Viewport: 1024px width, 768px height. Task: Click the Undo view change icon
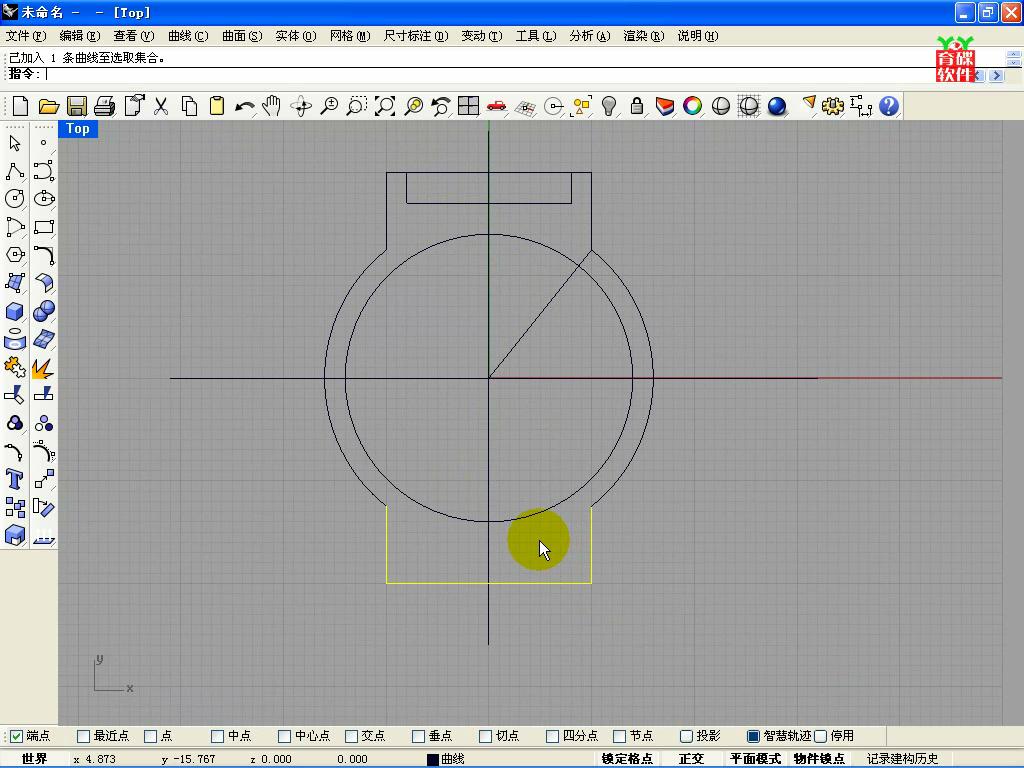click(x=441, y=106)
